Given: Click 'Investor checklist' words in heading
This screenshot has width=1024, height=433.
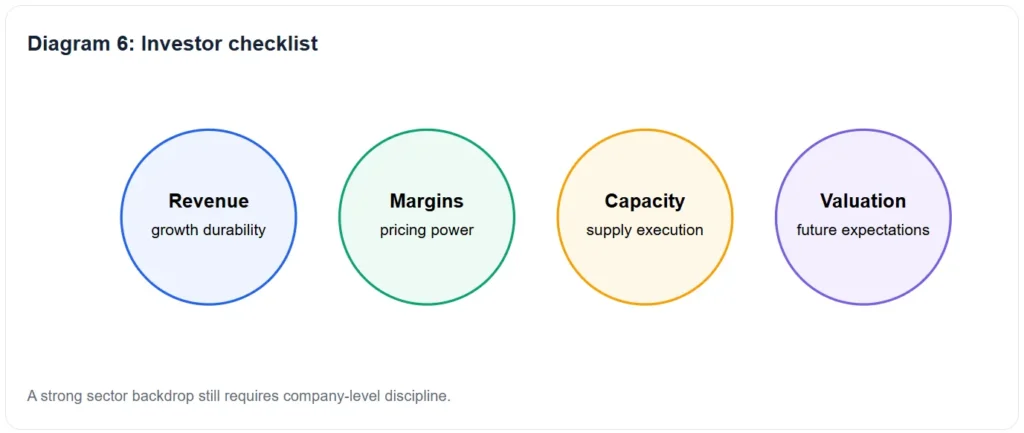Looking at the screenshot, I should (230, 44).
